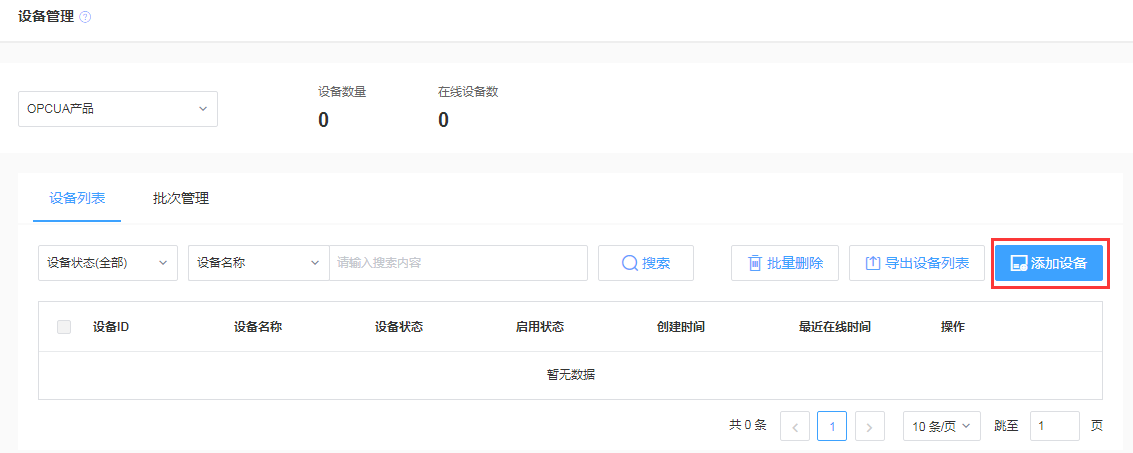Select page 1 in pagination
Viewport: 1133px width, 453px height.
832,426
